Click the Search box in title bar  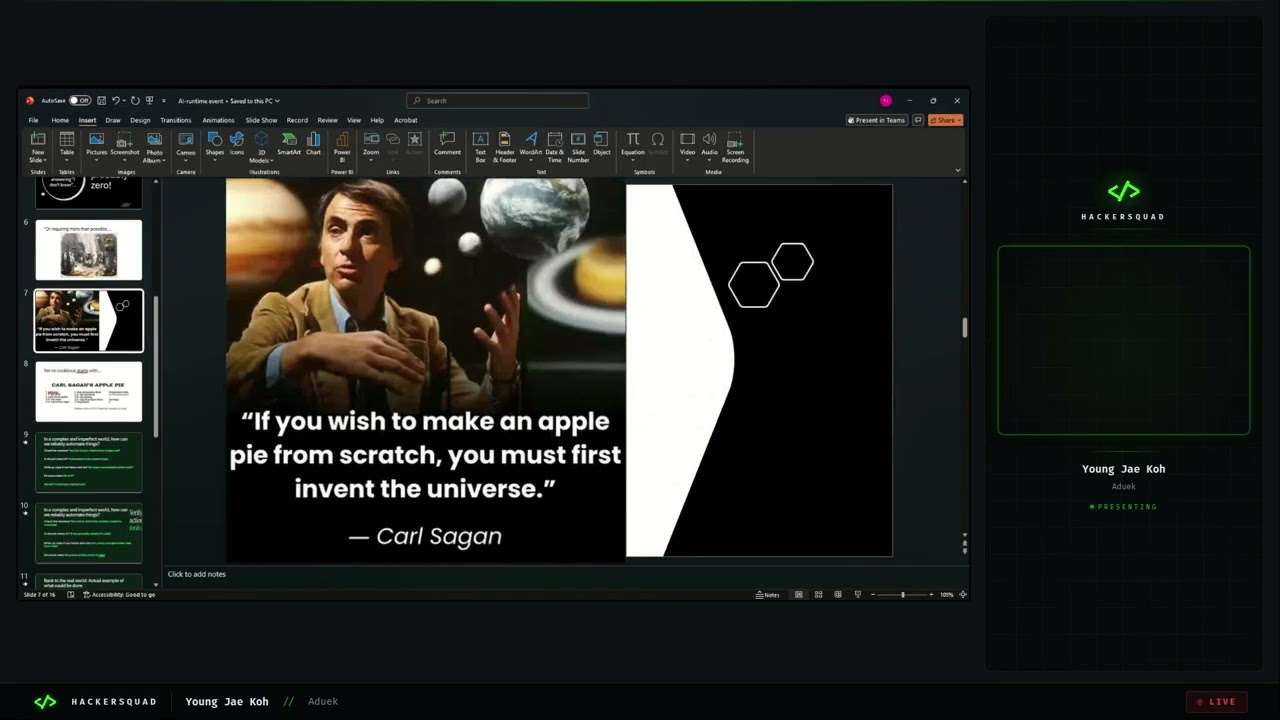[498, 101]
